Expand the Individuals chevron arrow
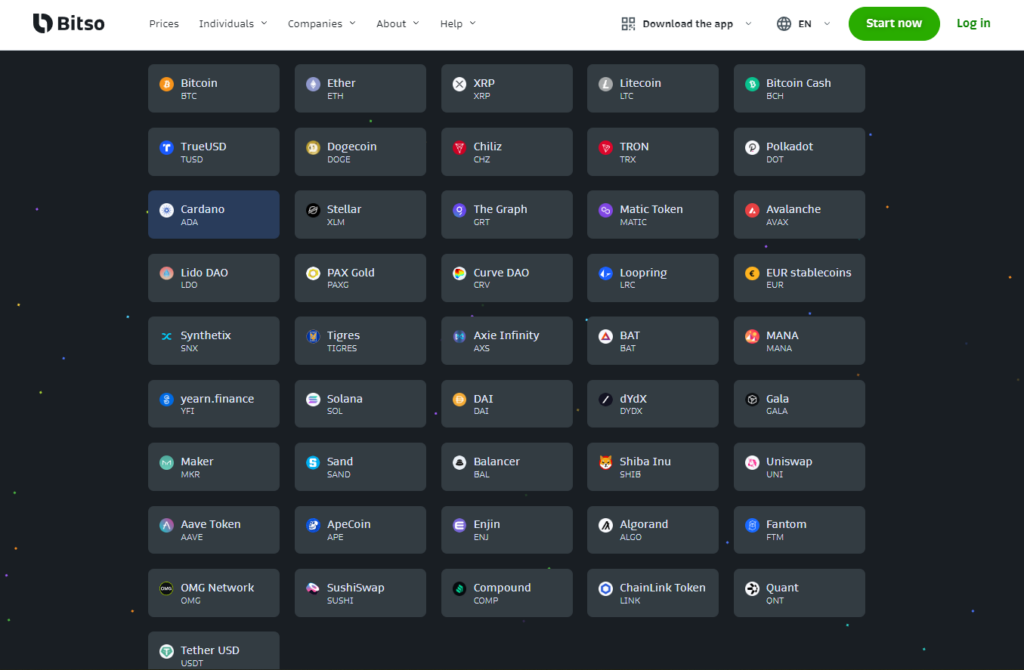The image size is (1024, 670). (x=264, y=24)
